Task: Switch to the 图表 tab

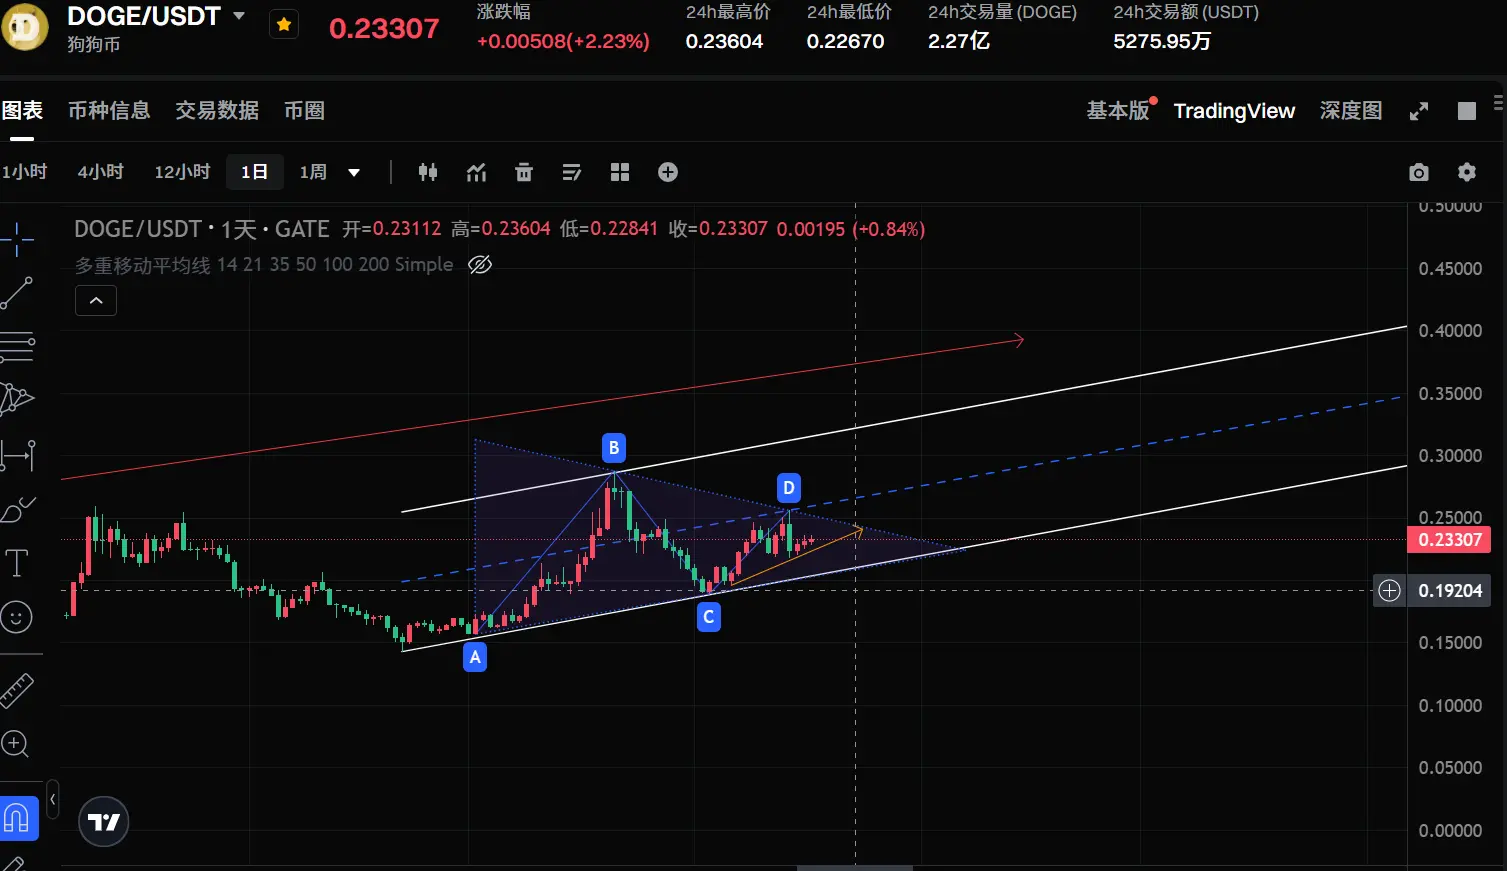Action: (x=22, y=110)
